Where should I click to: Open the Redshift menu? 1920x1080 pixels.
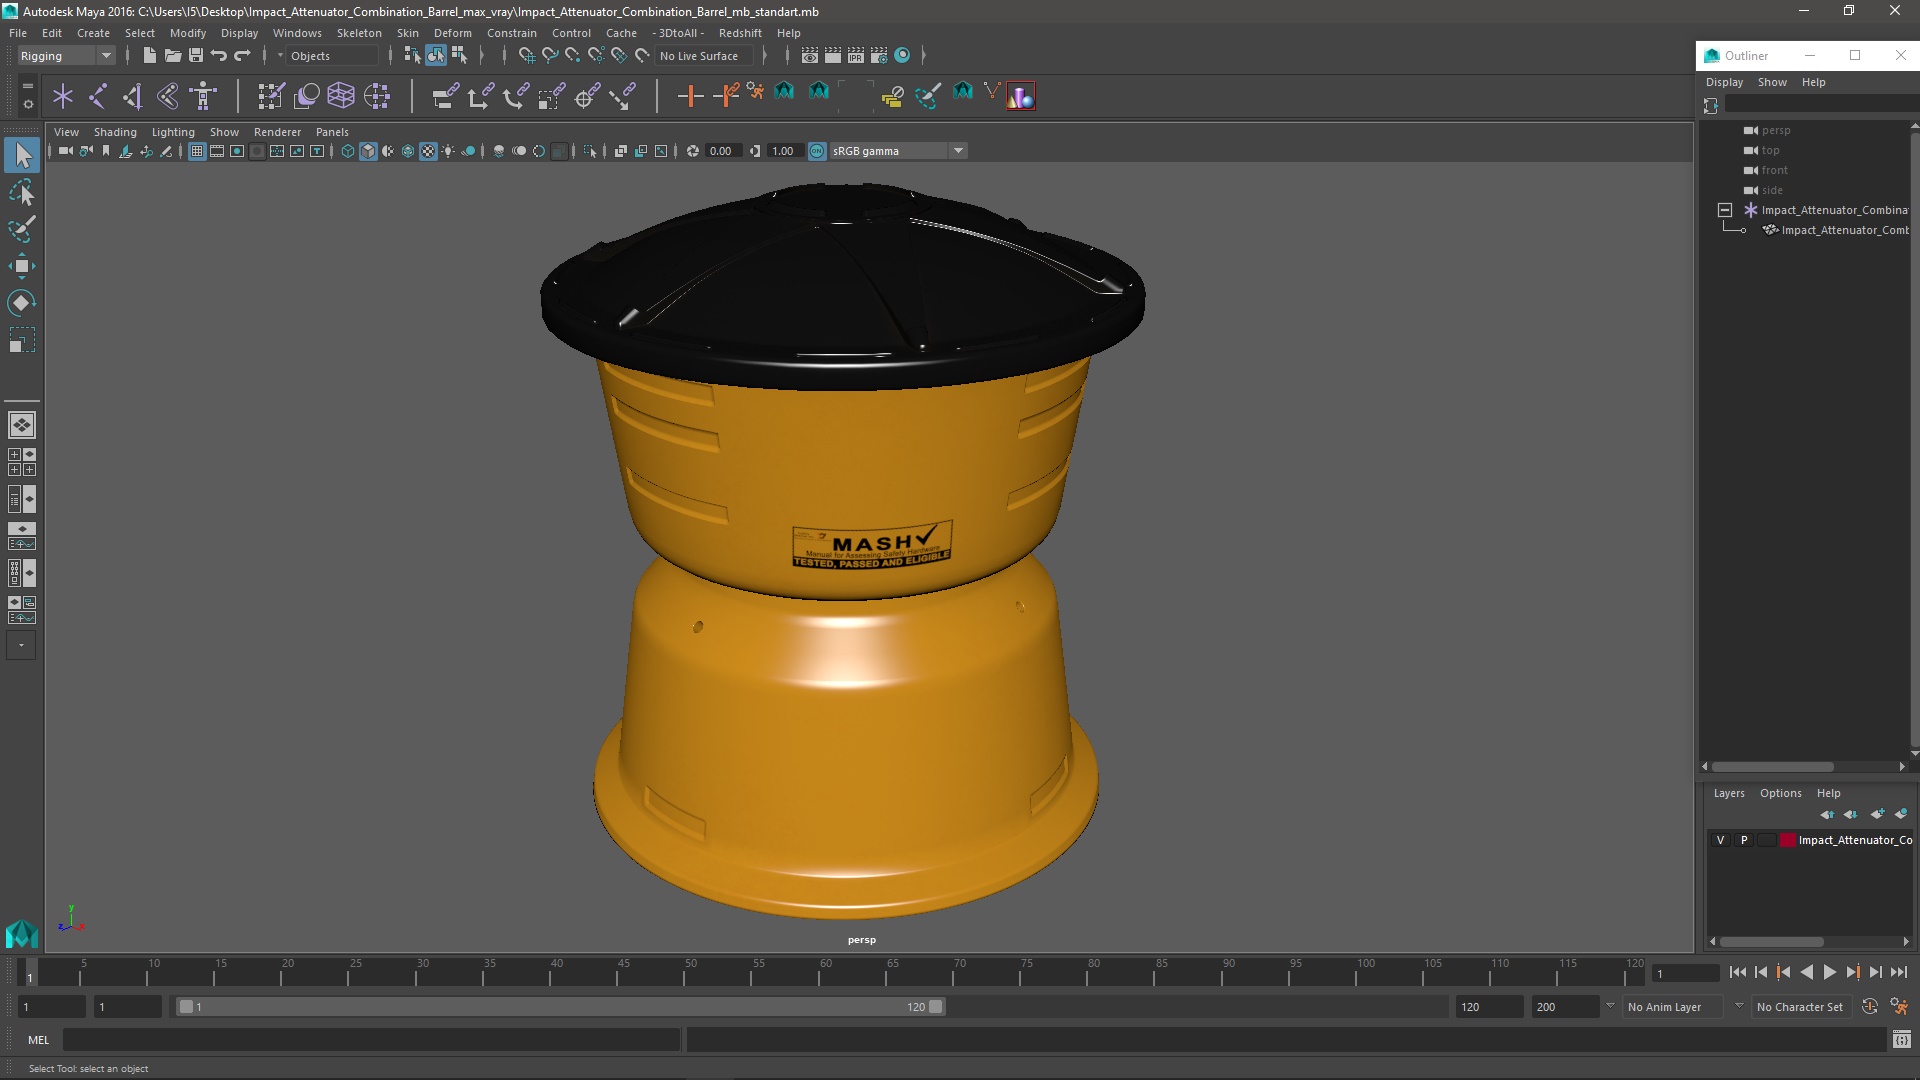740,33
